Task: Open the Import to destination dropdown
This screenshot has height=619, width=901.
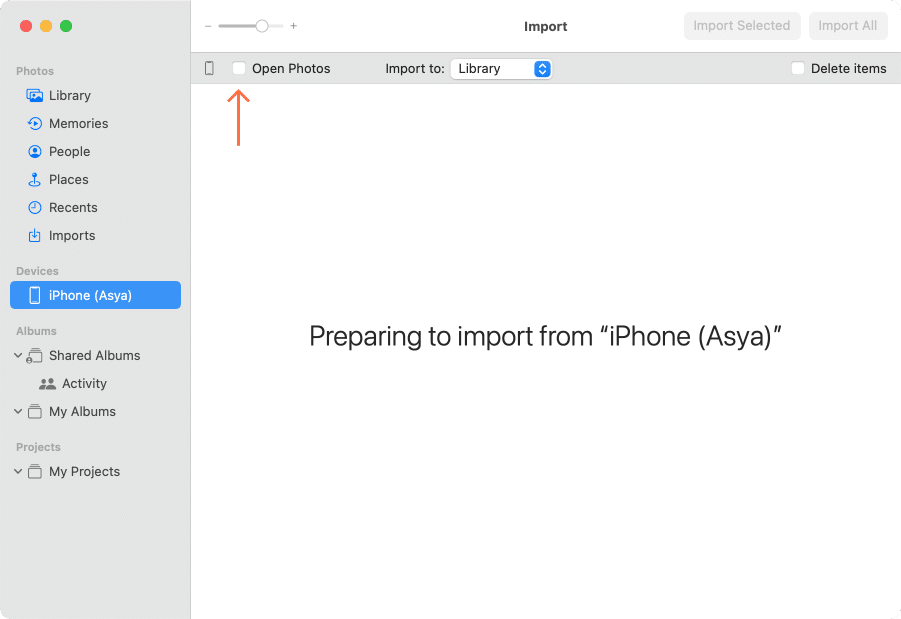Action: click(x=500, y=69)
